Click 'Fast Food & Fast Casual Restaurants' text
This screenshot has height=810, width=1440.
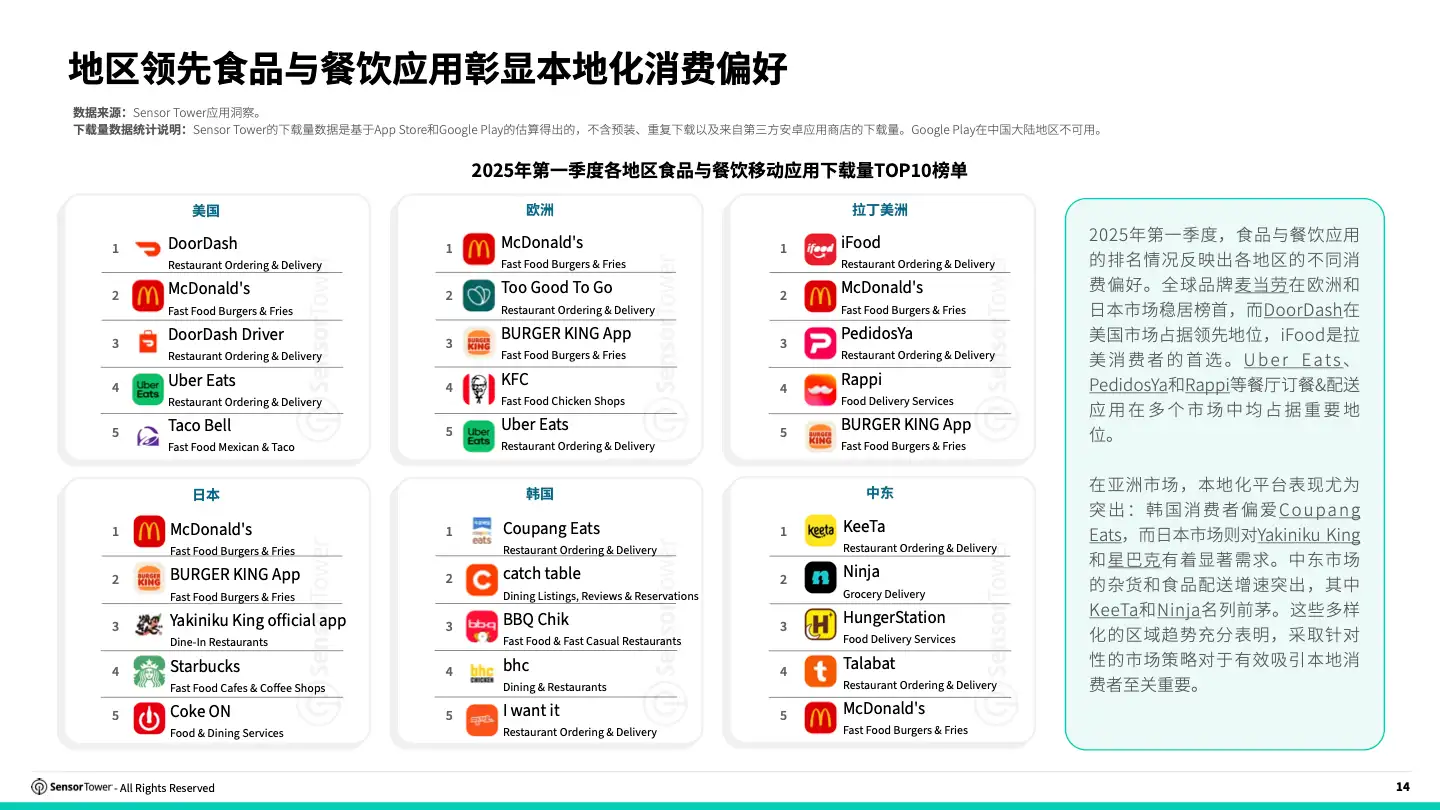click(x=592, y=641)
